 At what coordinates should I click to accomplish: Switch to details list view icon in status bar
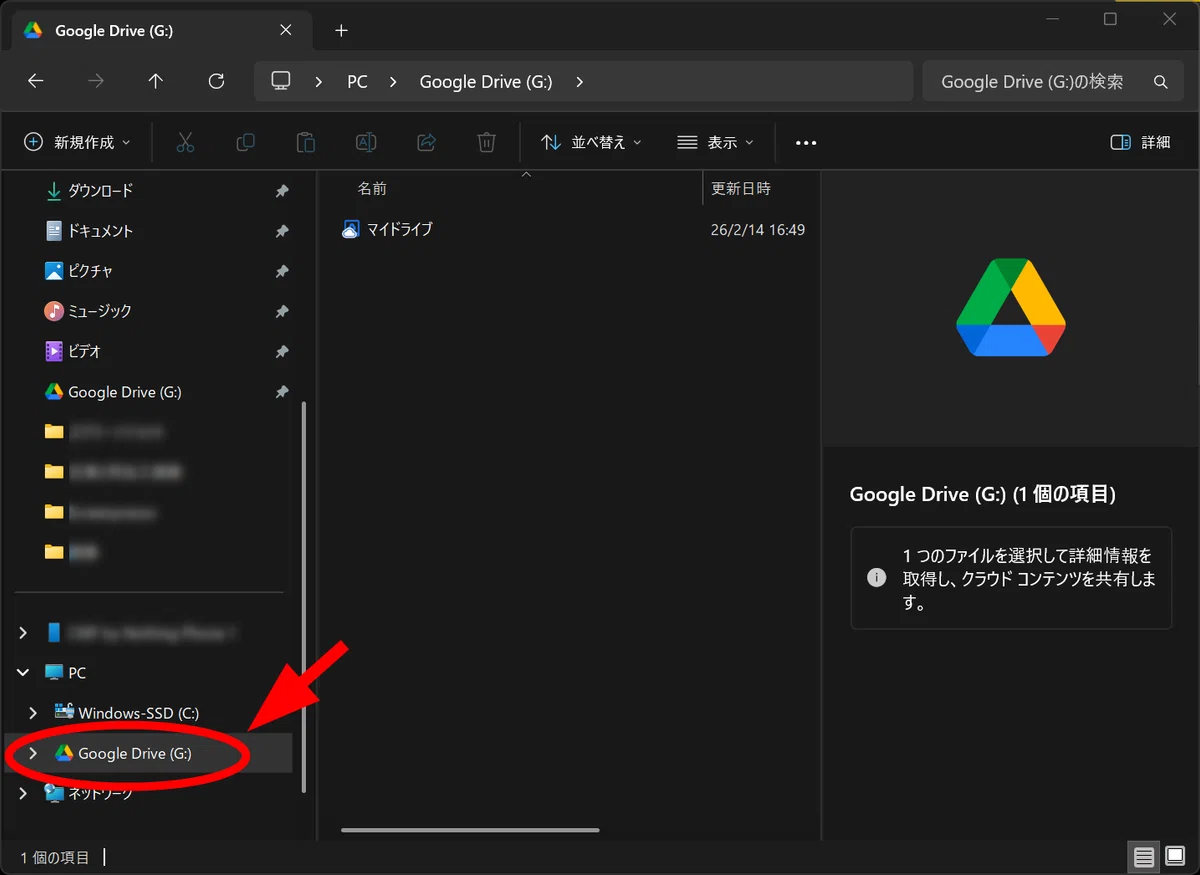pos(1144,857)
